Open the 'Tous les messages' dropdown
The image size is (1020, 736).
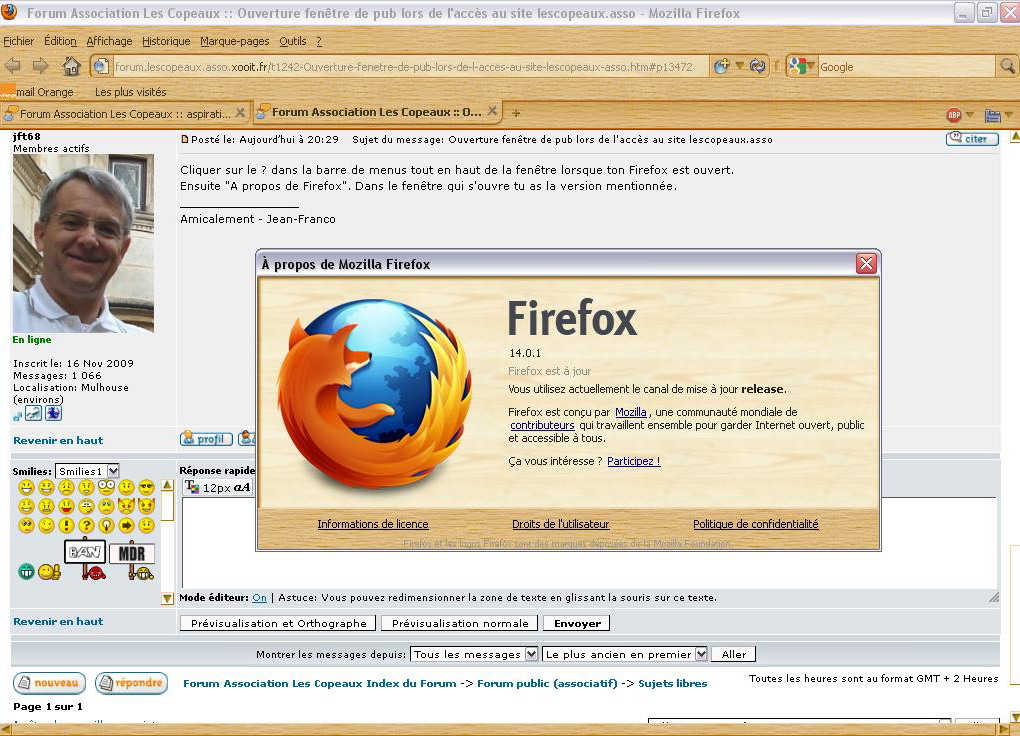(x=474, y=654)
